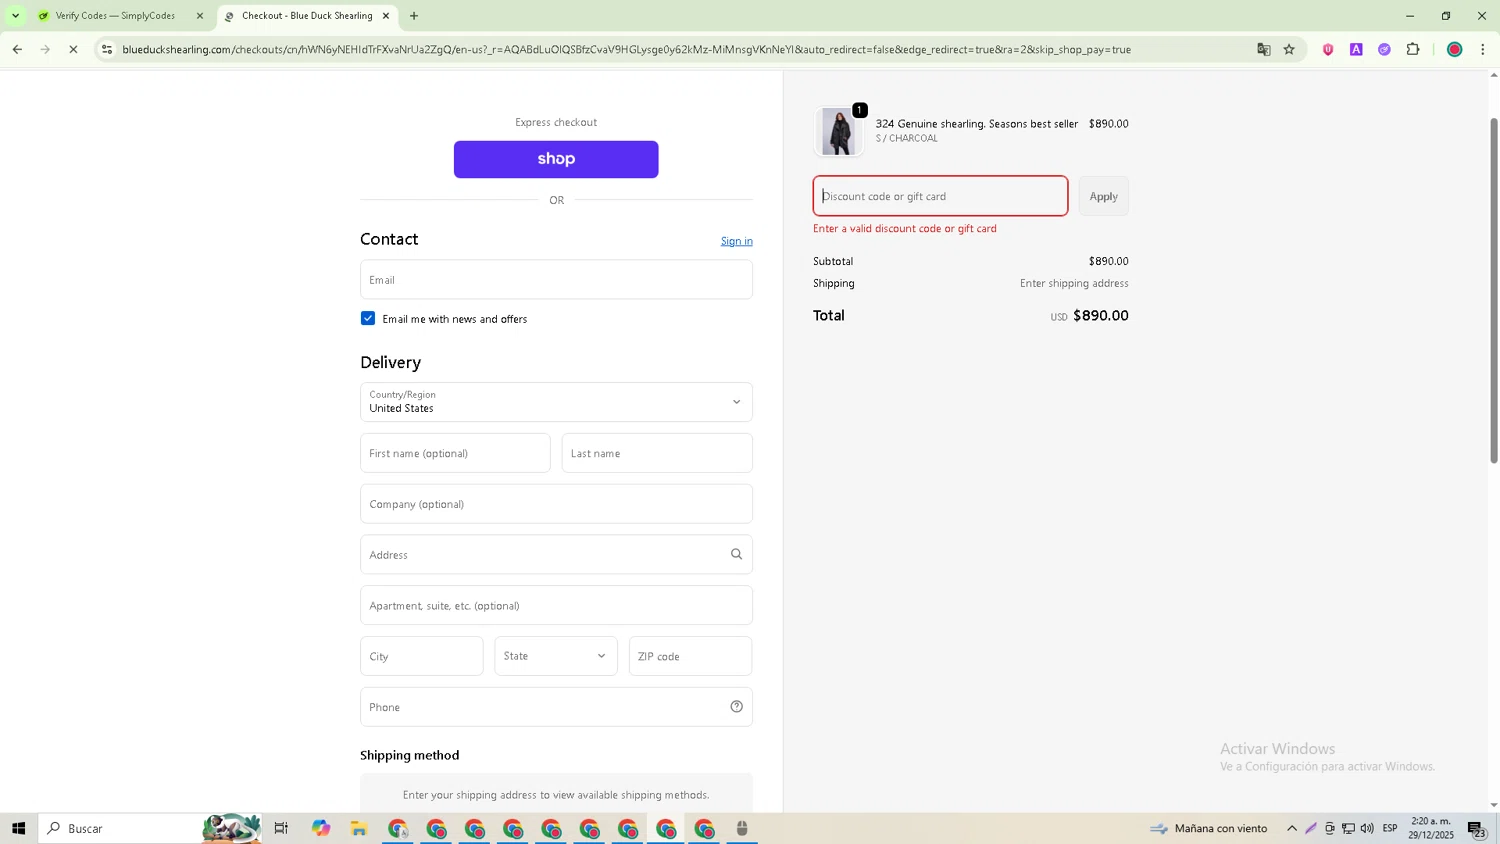Open the Copilot taskbar icon
Image resolution: width=1500 pixels, height=844 pixels.
(x=320, y=828)
